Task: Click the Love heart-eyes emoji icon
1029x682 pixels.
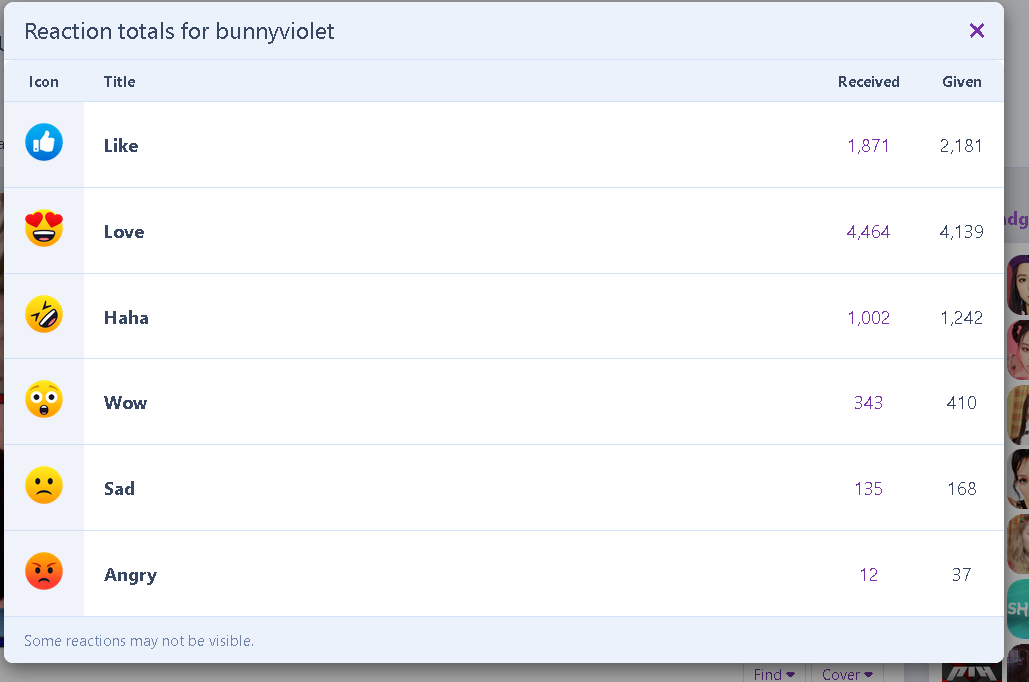Action: click(44, 228)
